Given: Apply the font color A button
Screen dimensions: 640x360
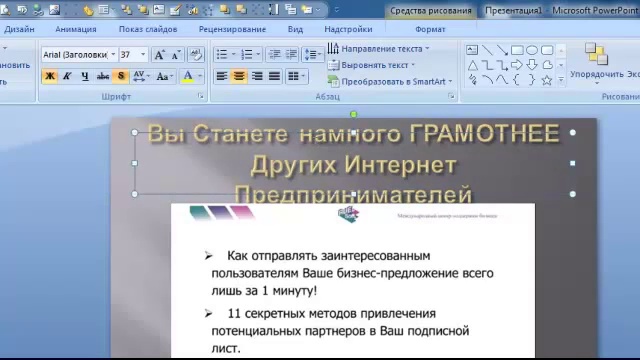Looking at the screenshot, I should (188, 76).
